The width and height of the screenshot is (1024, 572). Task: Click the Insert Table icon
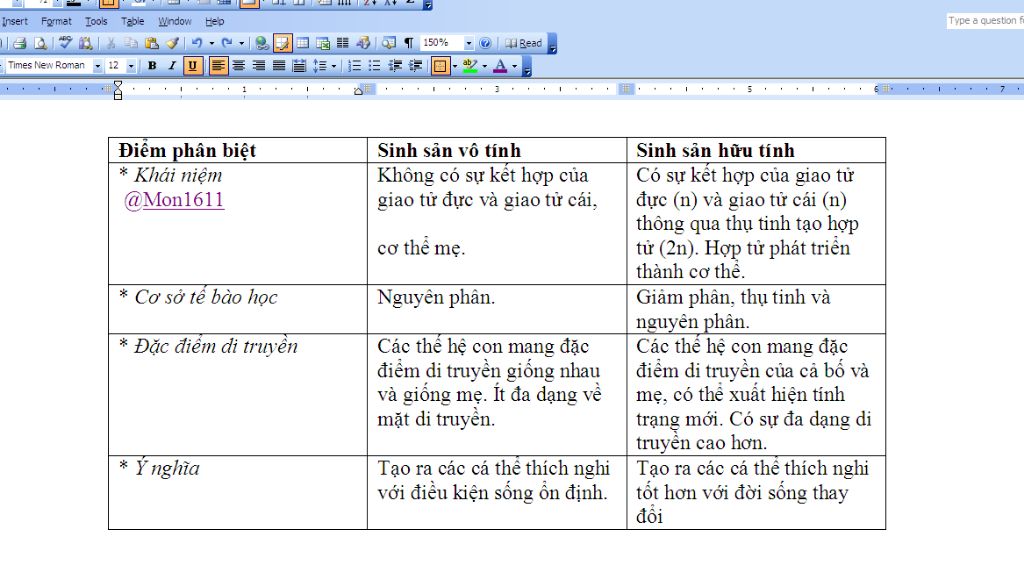click(303, 43)
